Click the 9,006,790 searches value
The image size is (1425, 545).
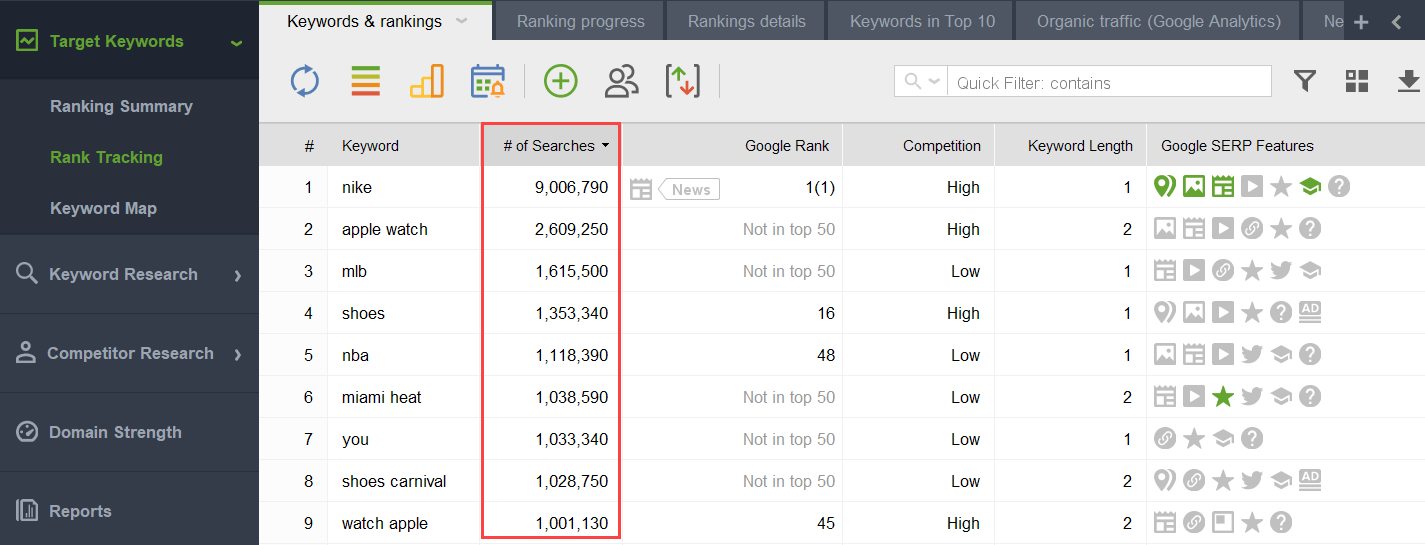pos(571,187)
